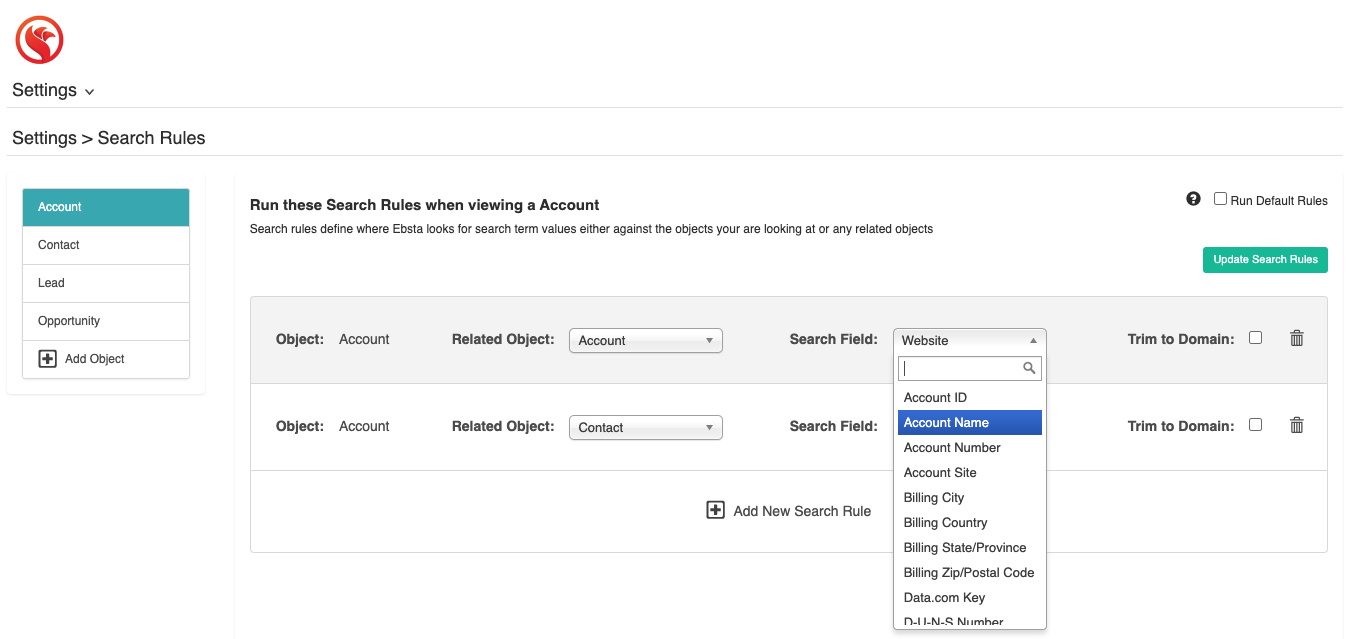This screenshot has width=1346, height=639.
Task: Open the Related Object dropdown showing Contact
Action: [x=645, y=427]
